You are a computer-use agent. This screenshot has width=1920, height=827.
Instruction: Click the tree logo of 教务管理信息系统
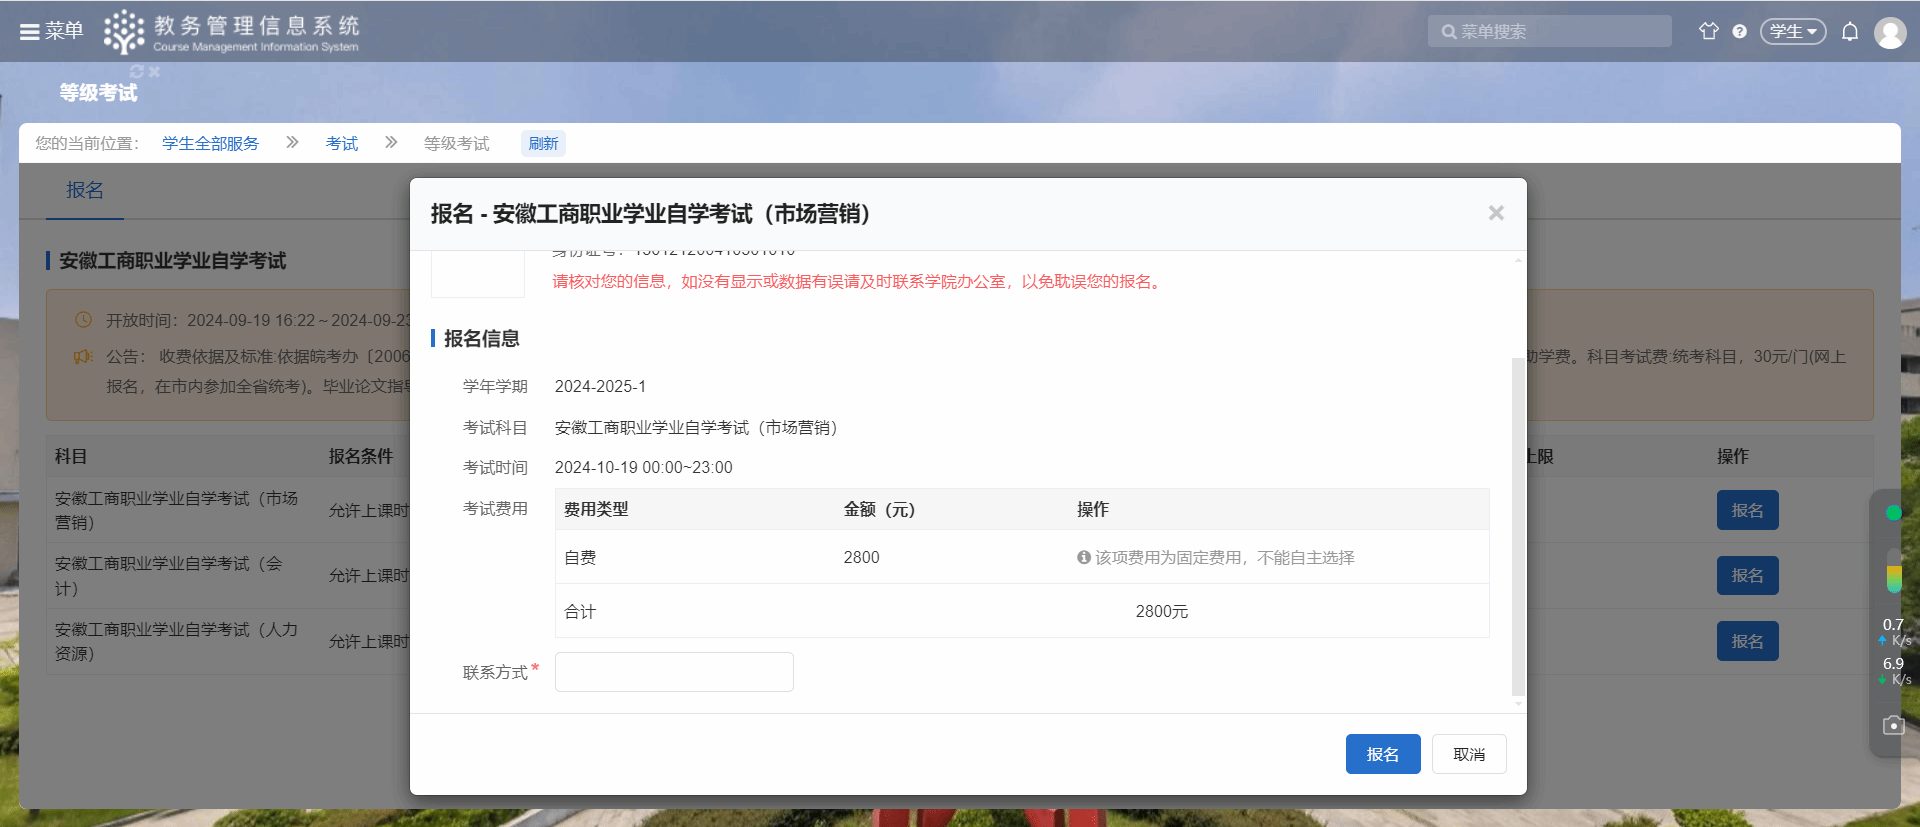[124, 32]
